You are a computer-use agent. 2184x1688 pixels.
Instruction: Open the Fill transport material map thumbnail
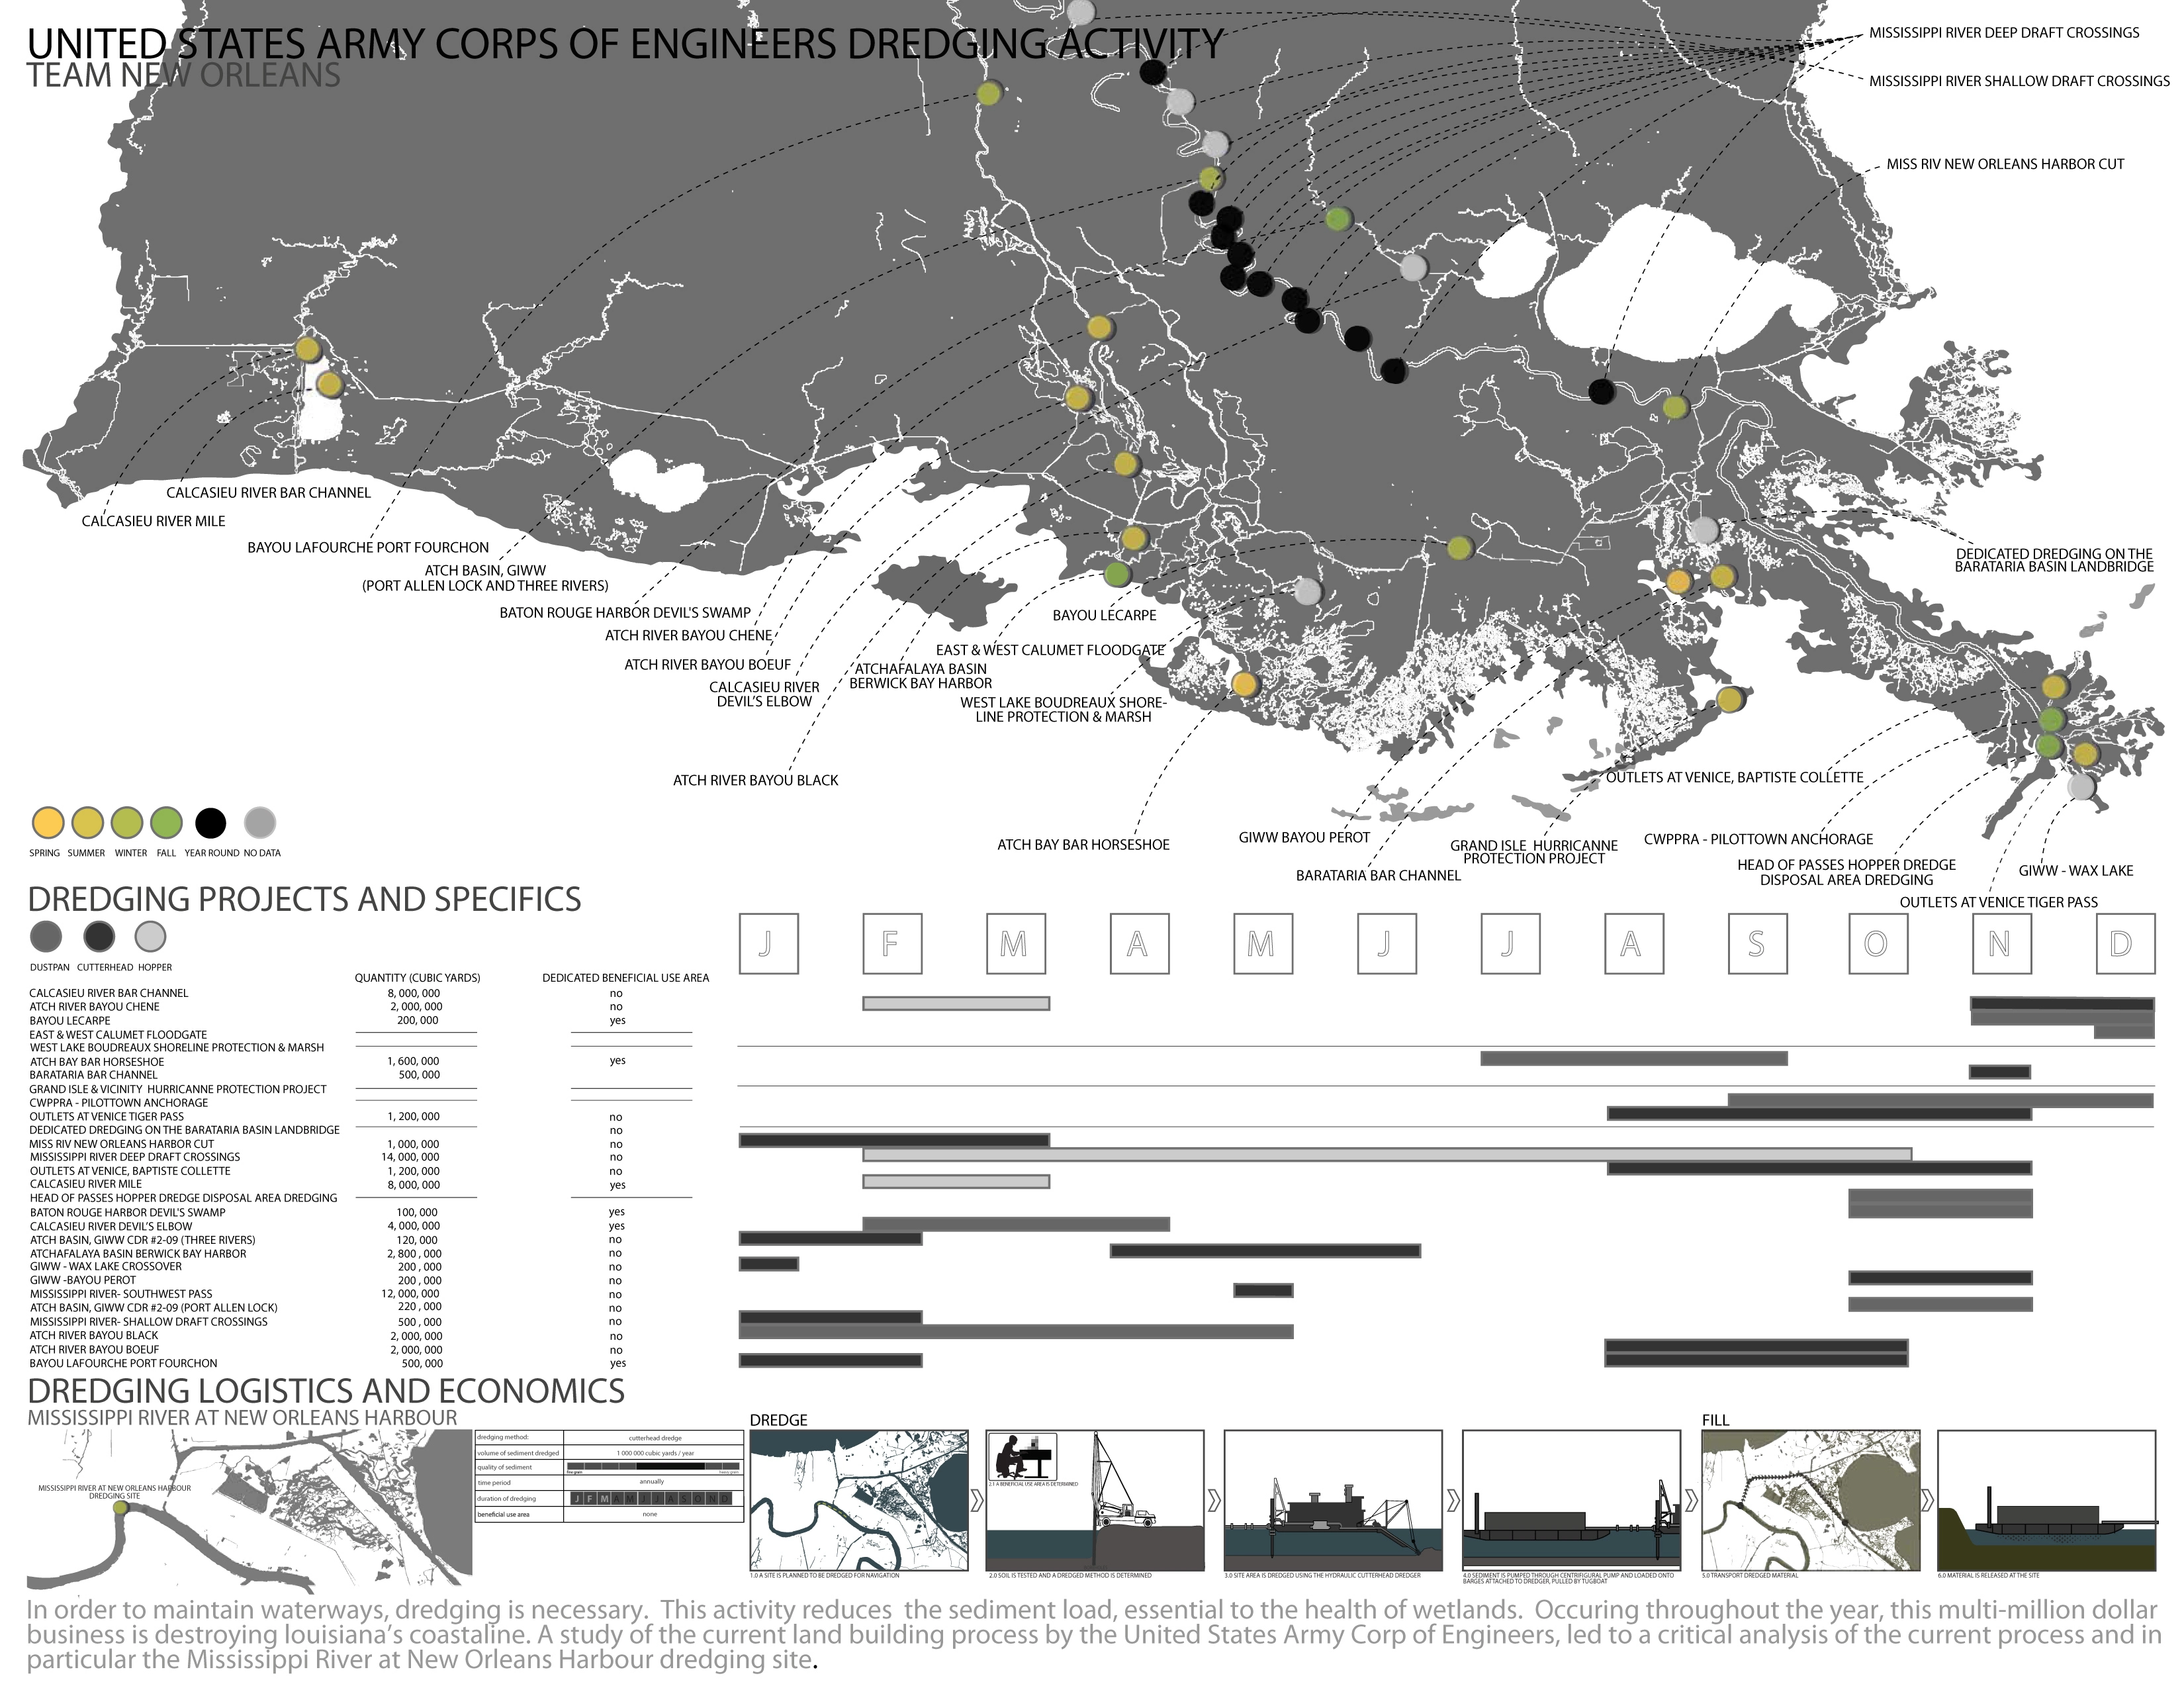click(1811, 1500)
